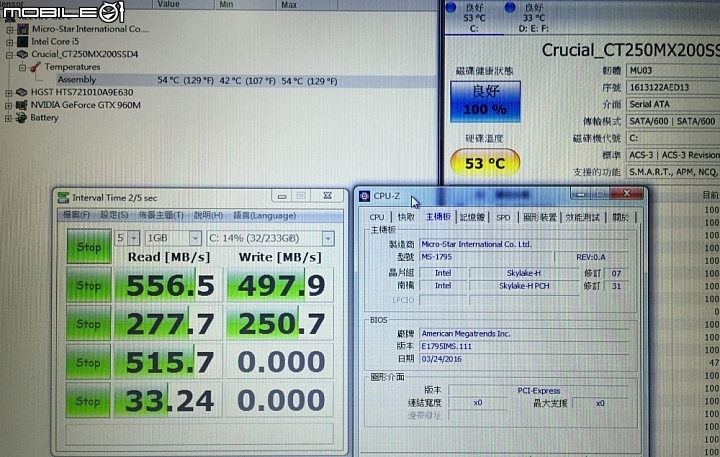The width and height of the screenshot is (720, 457).
Task: Click Stop button beside 33.24 read
Action: click(x=88, y=401)
